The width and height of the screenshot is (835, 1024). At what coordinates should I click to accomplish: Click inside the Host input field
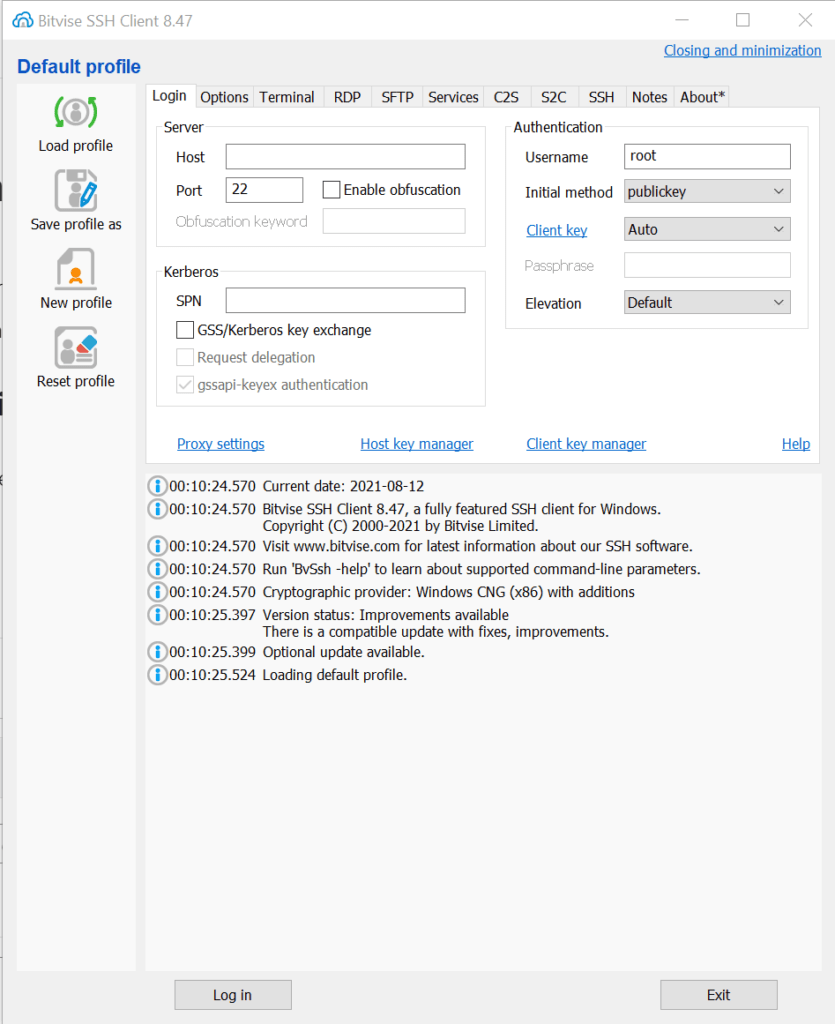coord(344,156)
